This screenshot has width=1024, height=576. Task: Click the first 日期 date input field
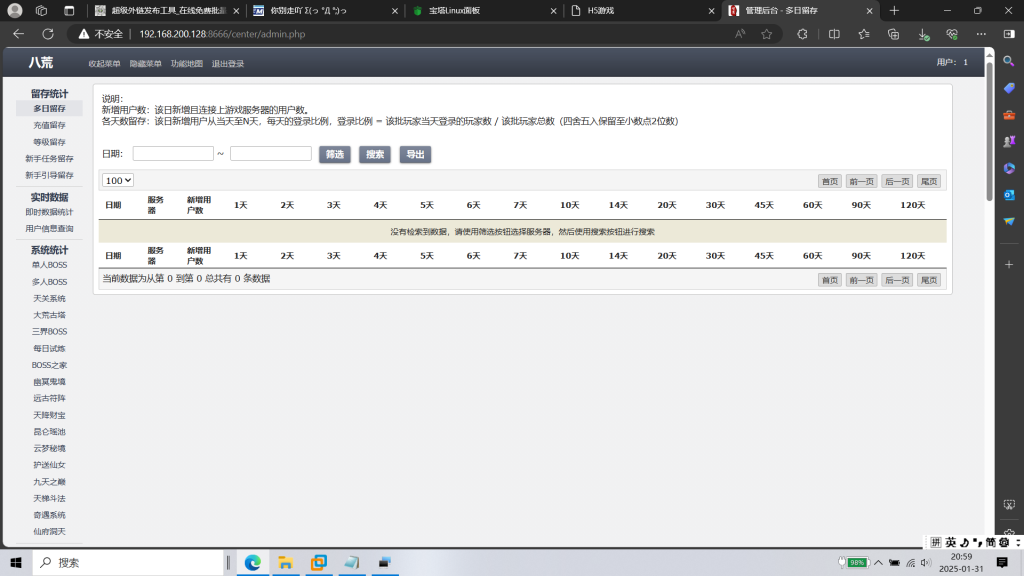(173, 153)
